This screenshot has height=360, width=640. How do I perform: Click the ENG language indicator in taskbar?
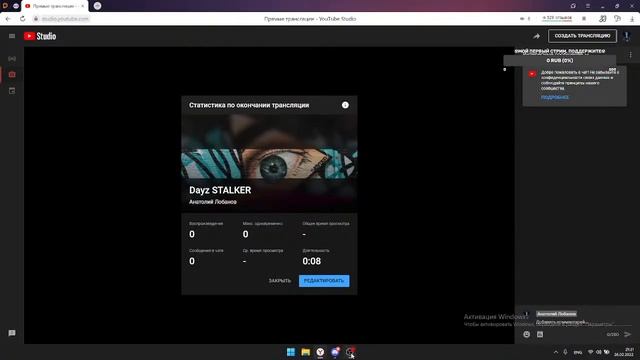point(578,352)
